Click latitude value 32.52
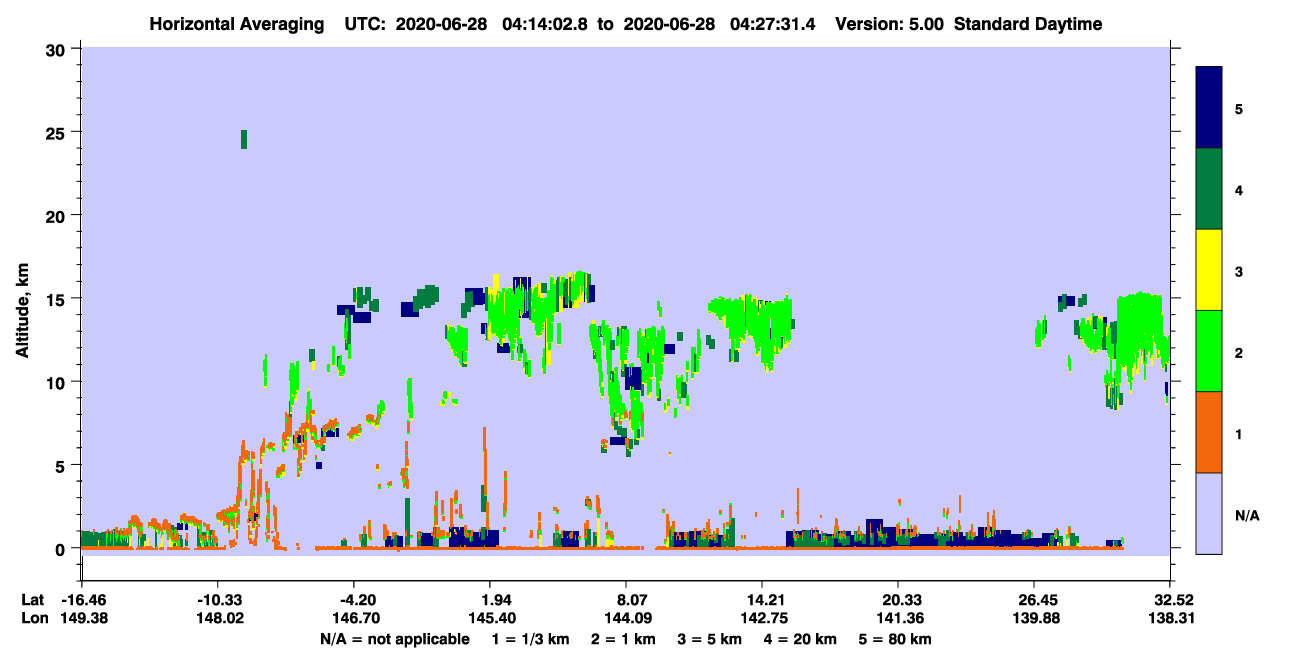This screenshot has height=667, width=1300. 1170,600
